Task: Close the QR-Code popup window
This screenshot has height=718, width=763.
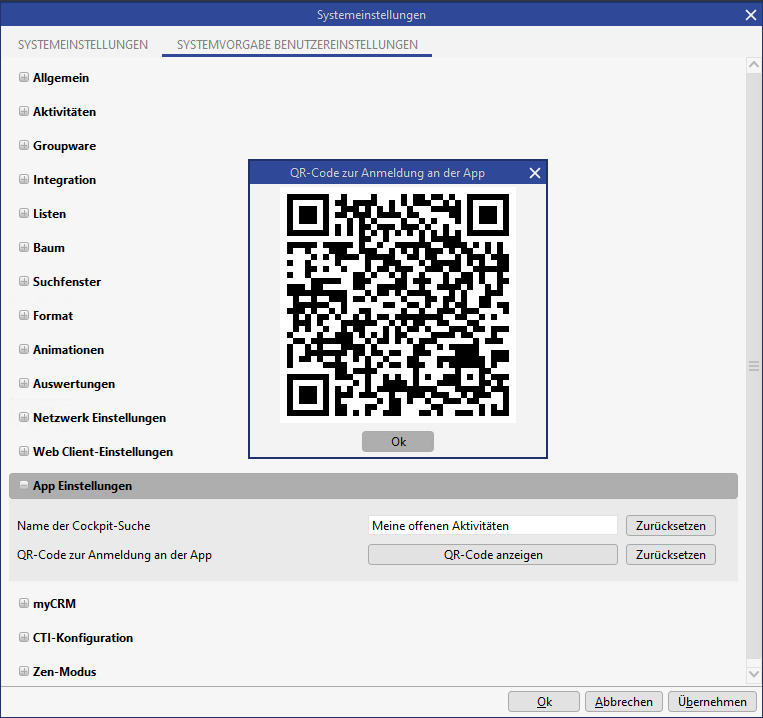Action: click(535, 173)
